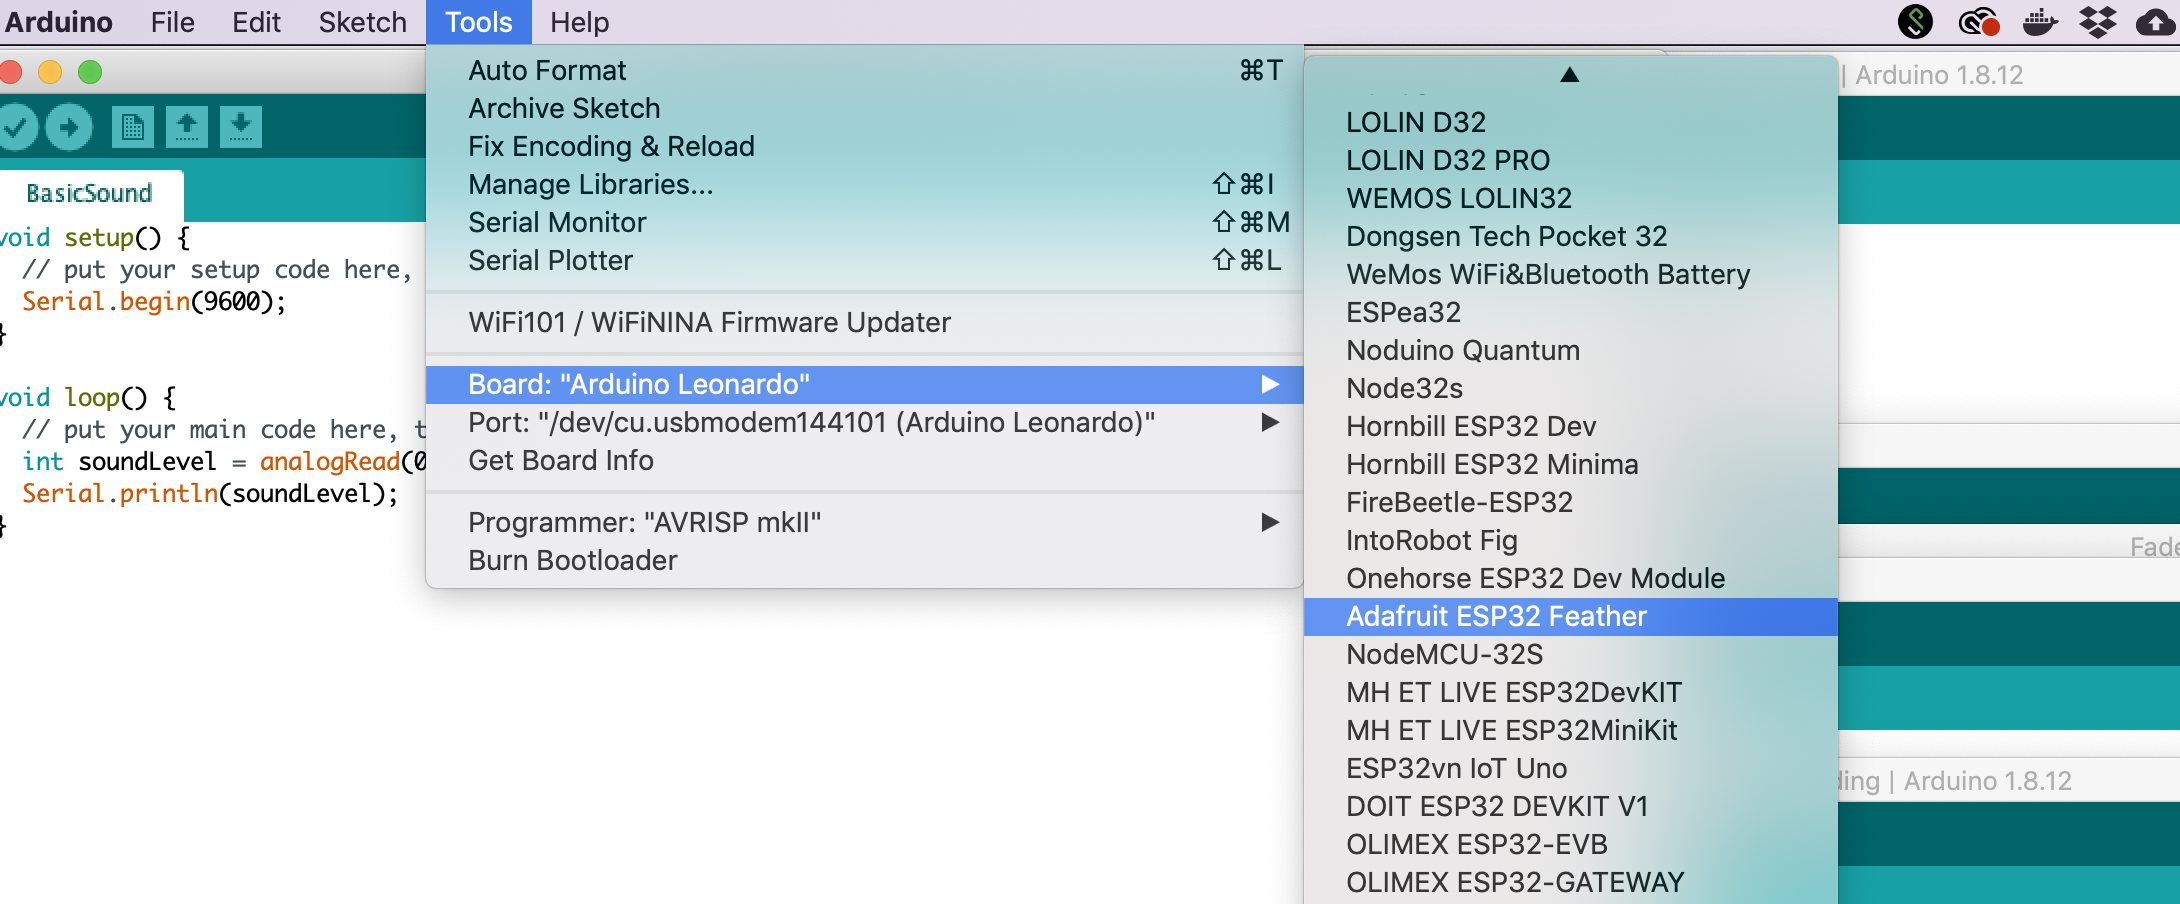Select Fix Encoding & Reload

(x=865, y=147)
